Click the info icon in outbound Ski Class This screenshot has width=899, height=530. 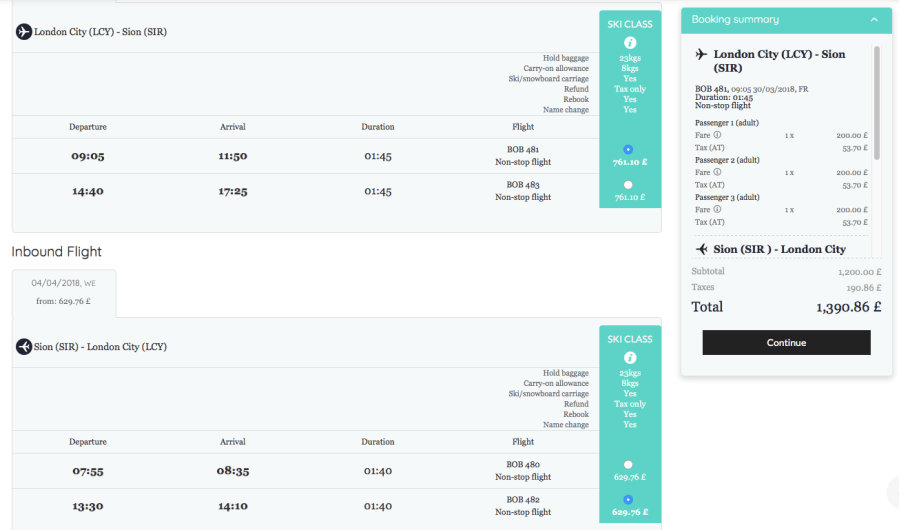point(629,43)
